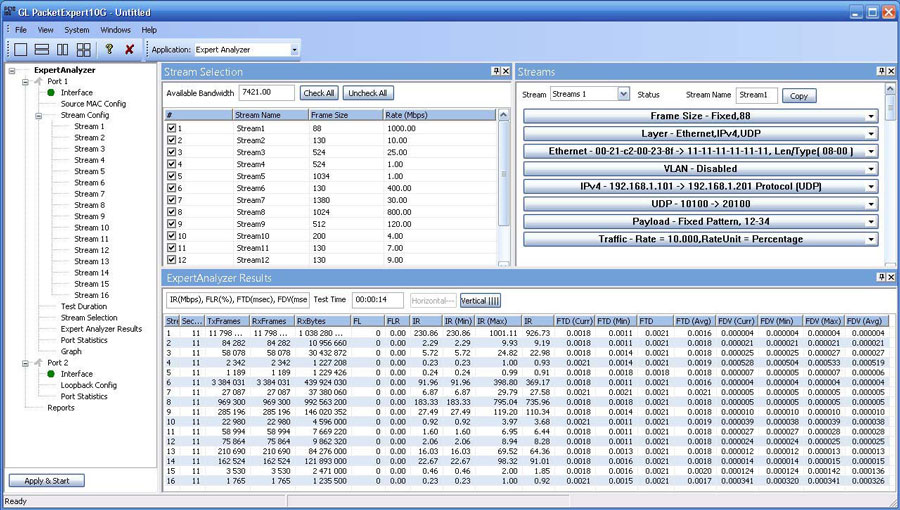Expand the Traffic - Rate section
Image resolution: width=900 pixels, height=510 pixels.
pos(701,239)
